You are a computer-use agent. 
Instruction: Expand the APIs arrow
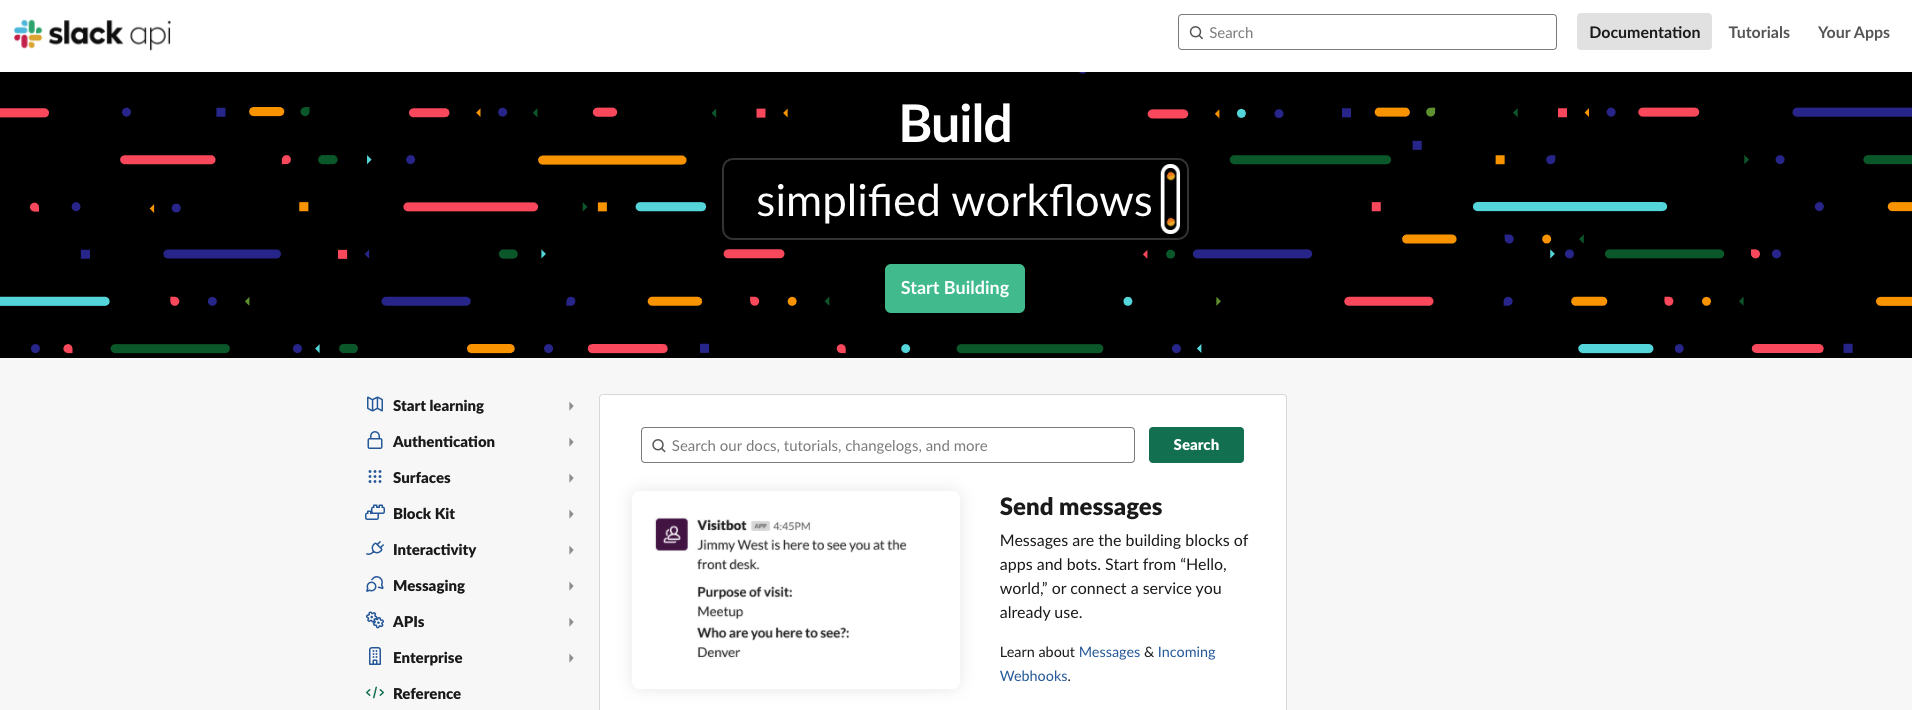571,622
